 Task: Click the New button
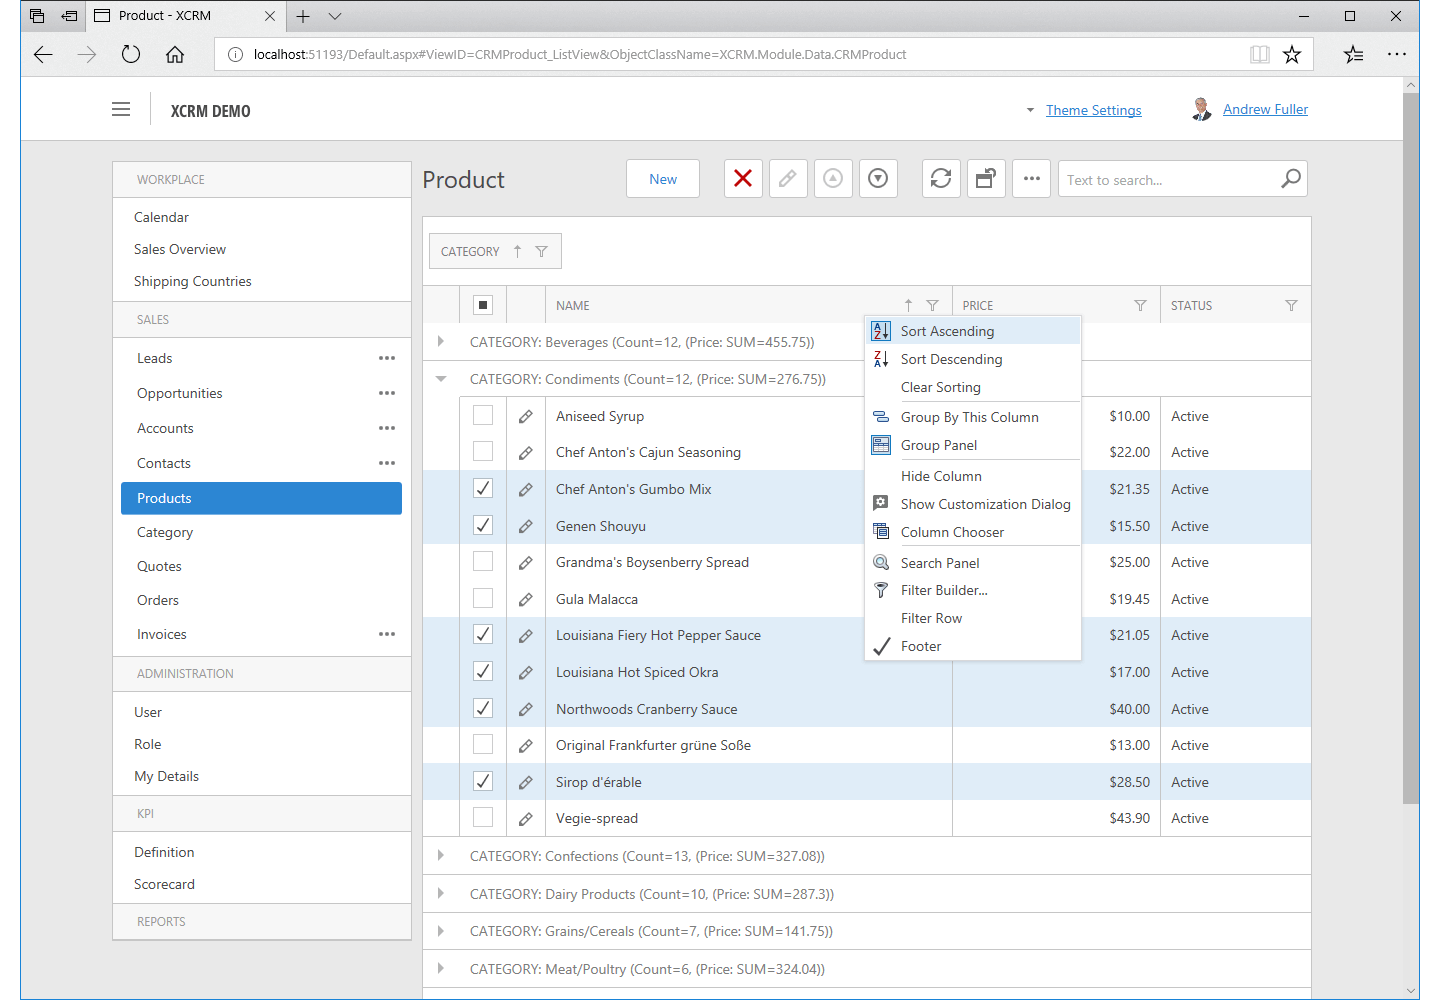point(663,179)
